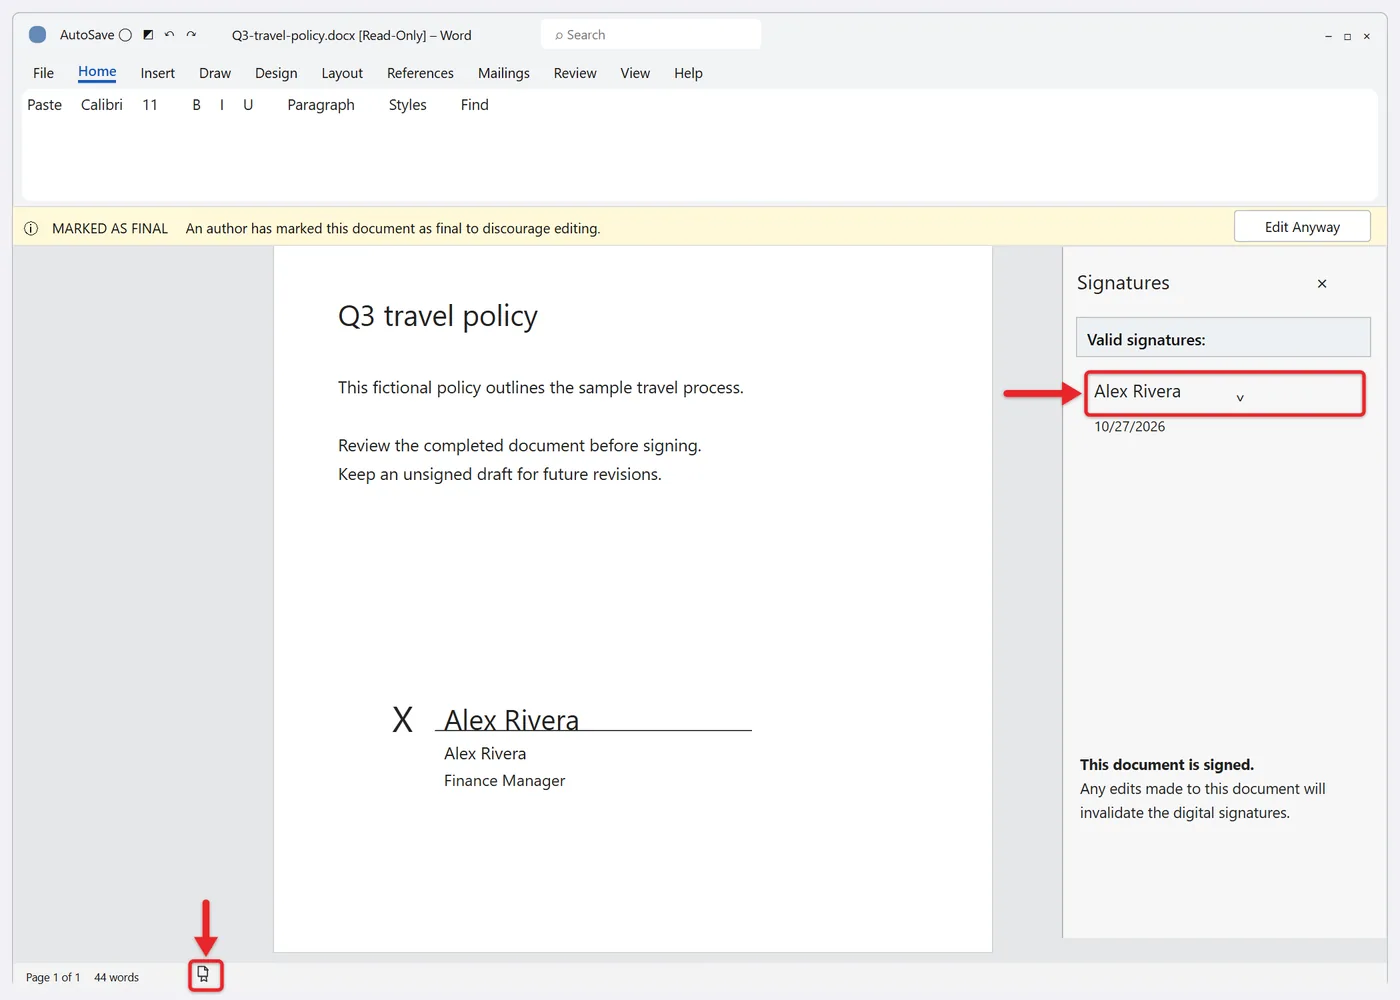Open the Mailings tab
The image size is (1400, 1000).
pyautogui.click(x=504, y=73)
